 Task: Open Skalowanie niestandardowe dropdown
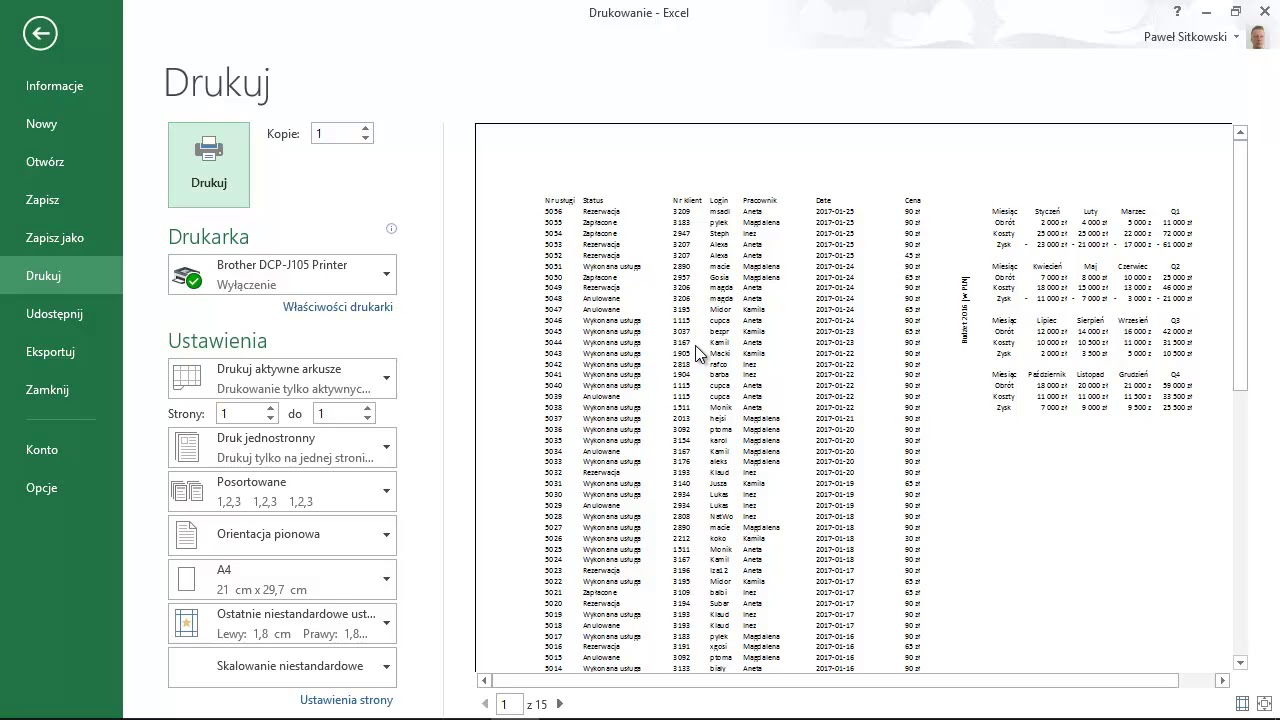pos(283,667)
